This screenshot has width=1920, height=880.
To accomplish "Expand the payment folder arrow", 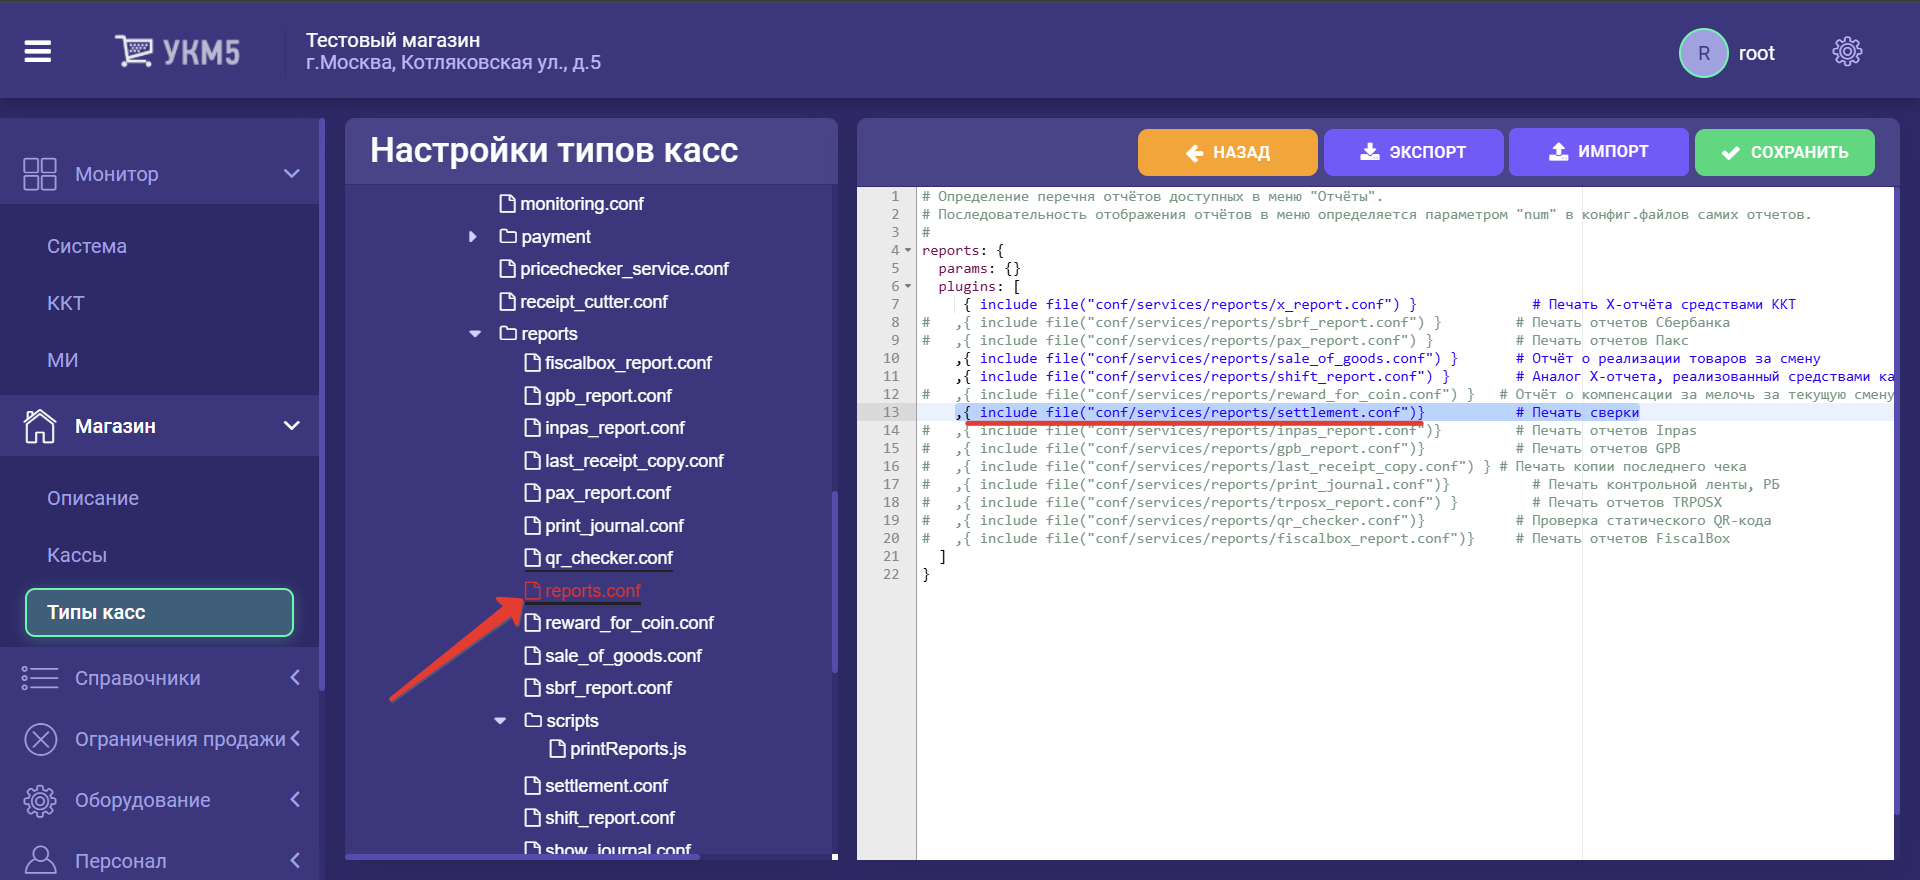I will (x=473, y=237).
